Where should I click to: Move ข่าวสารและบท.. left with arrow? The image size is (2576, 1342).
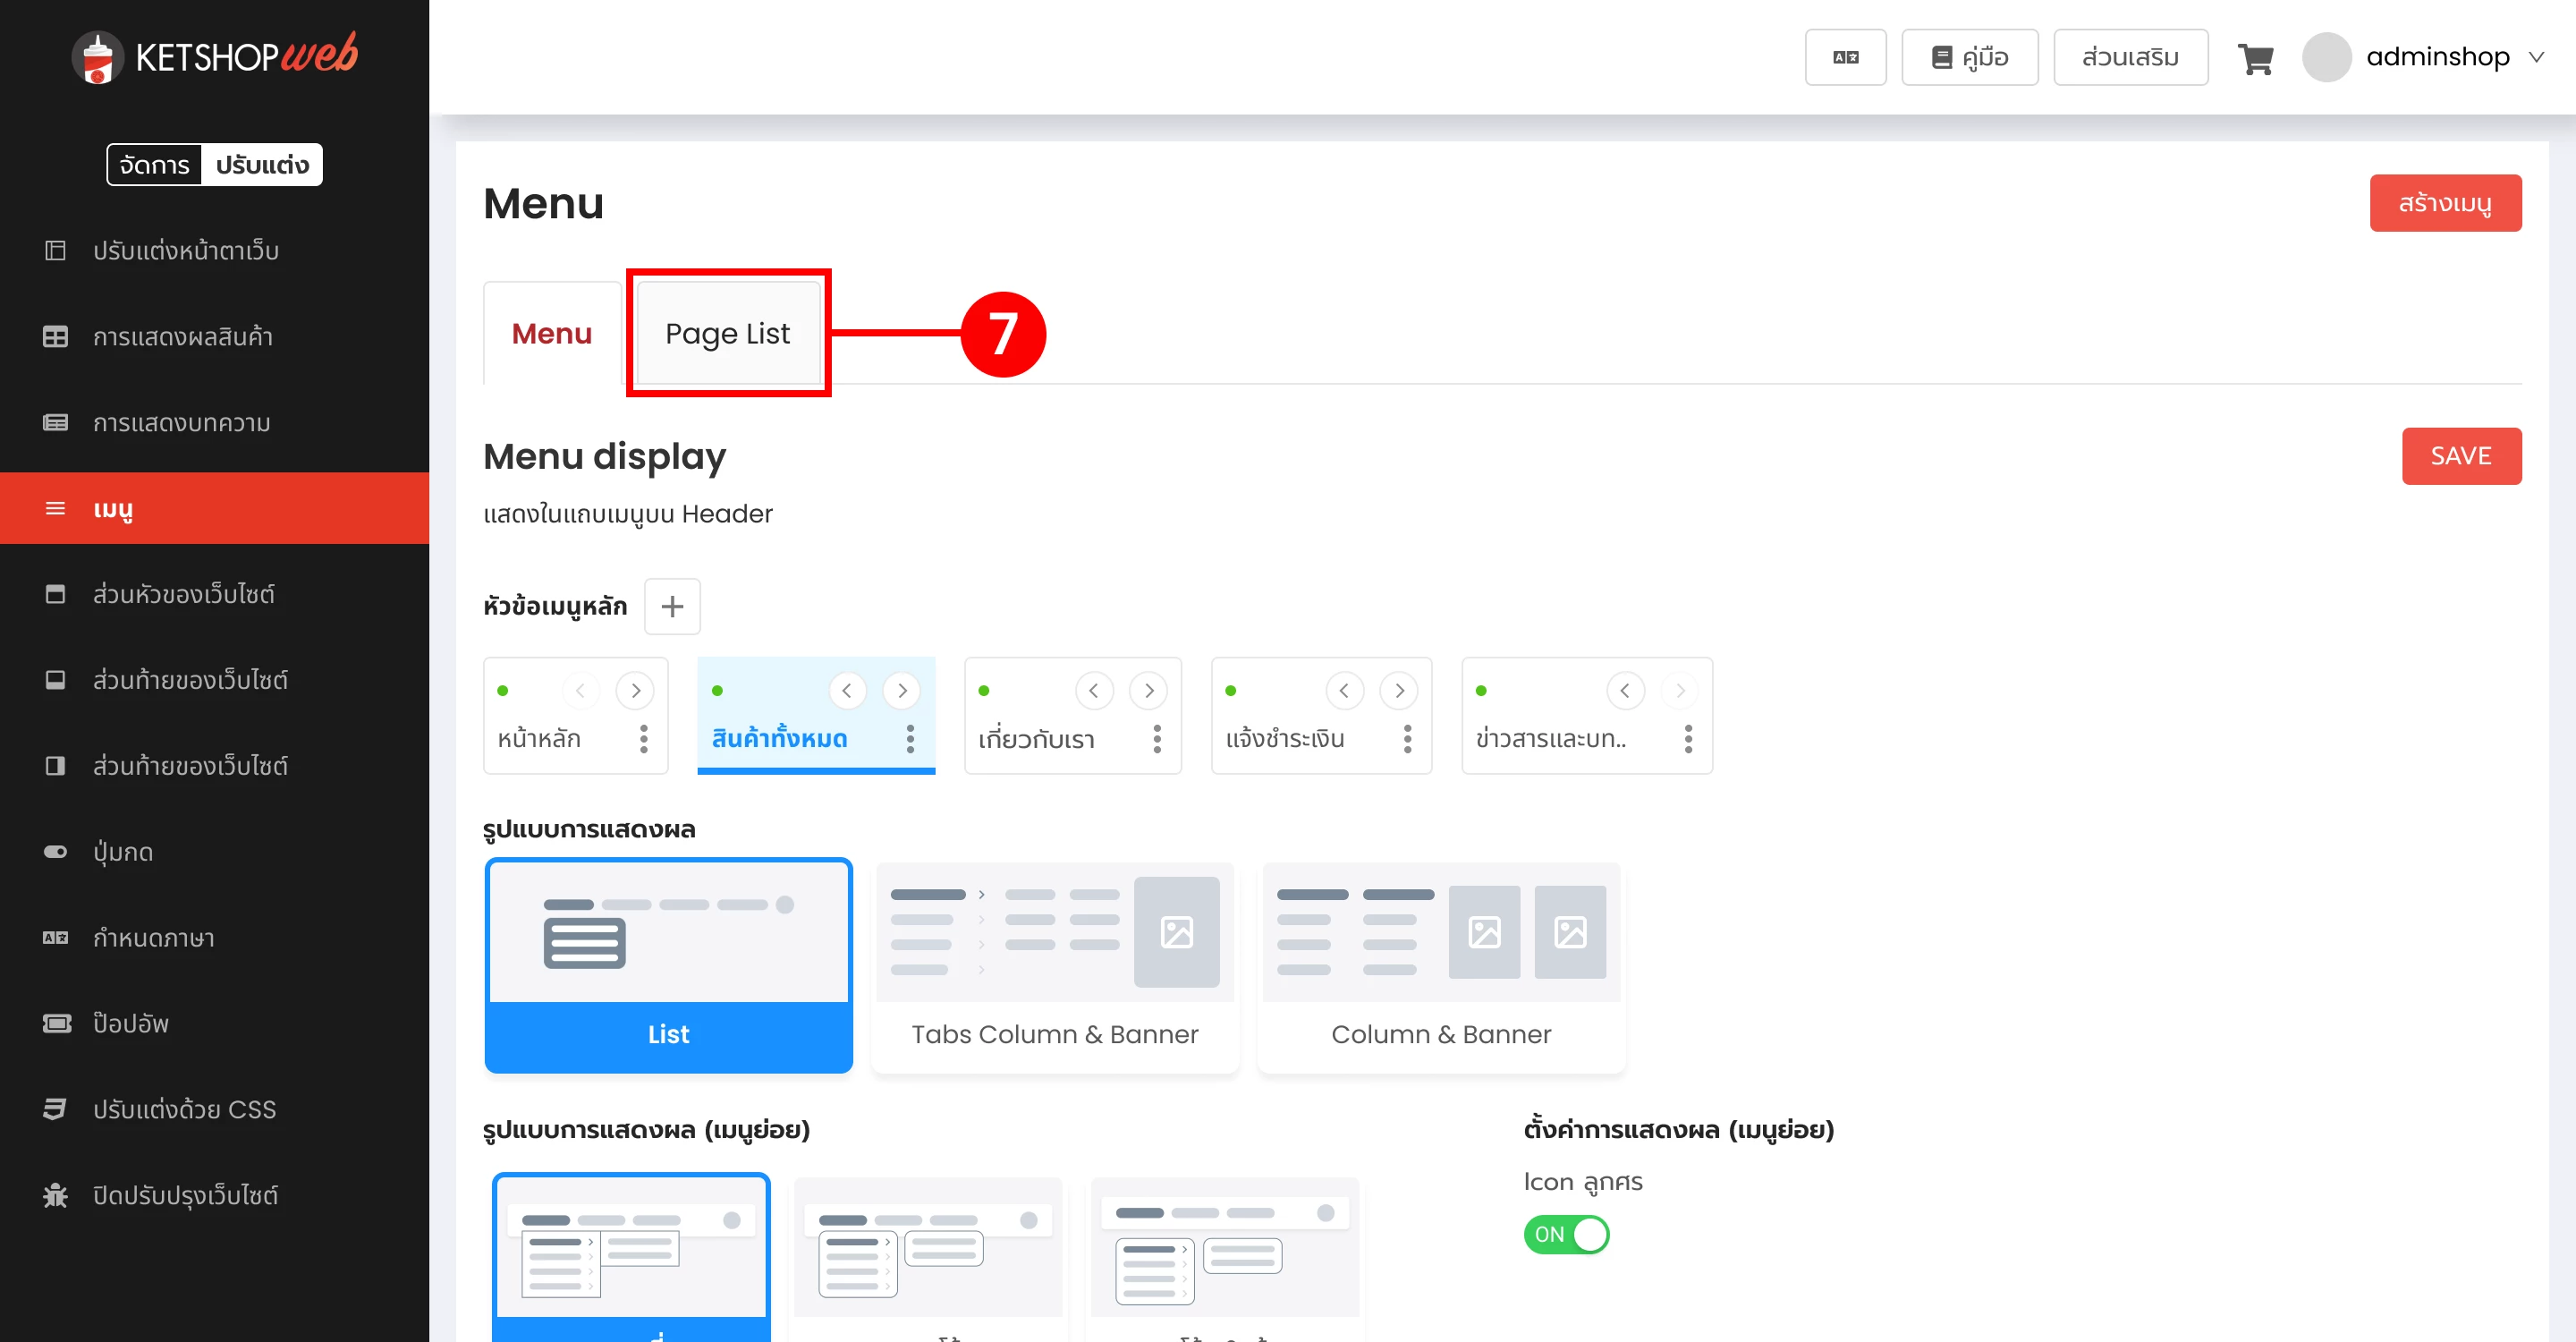click(x=1625, y=690)
